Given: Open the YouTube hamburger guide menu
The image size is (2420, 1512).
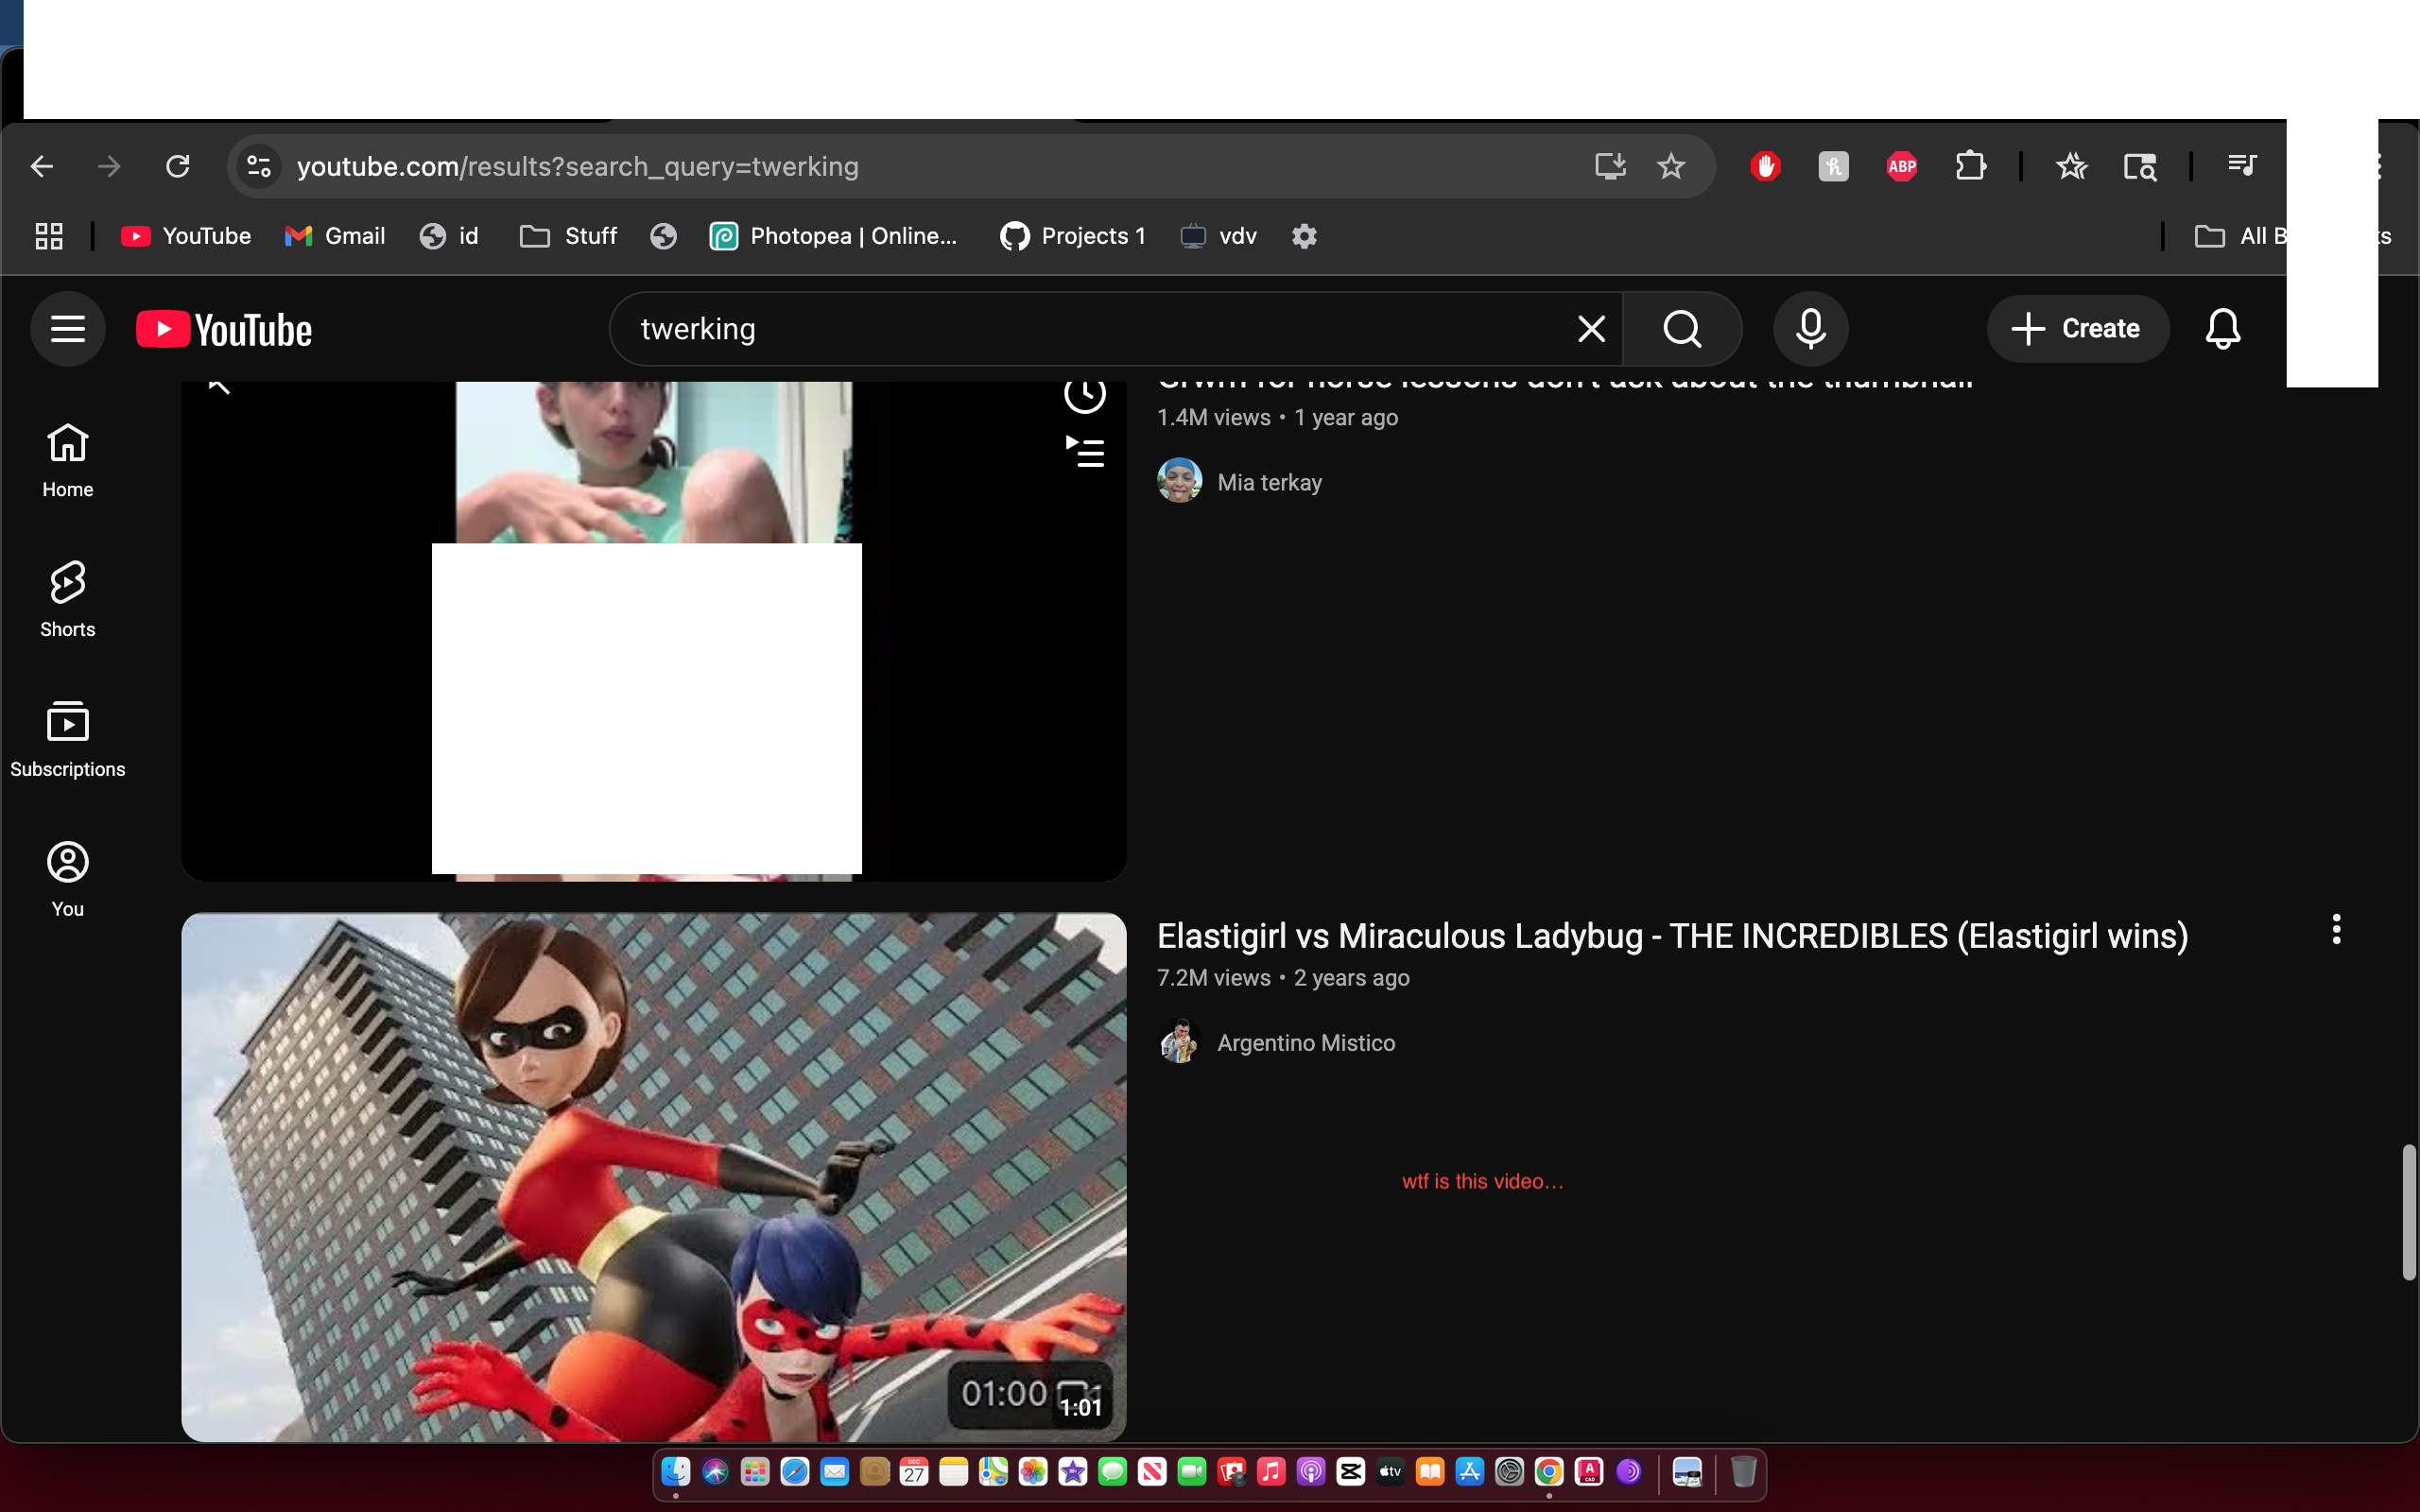Looking at the screenshot, I should point(67,329).
